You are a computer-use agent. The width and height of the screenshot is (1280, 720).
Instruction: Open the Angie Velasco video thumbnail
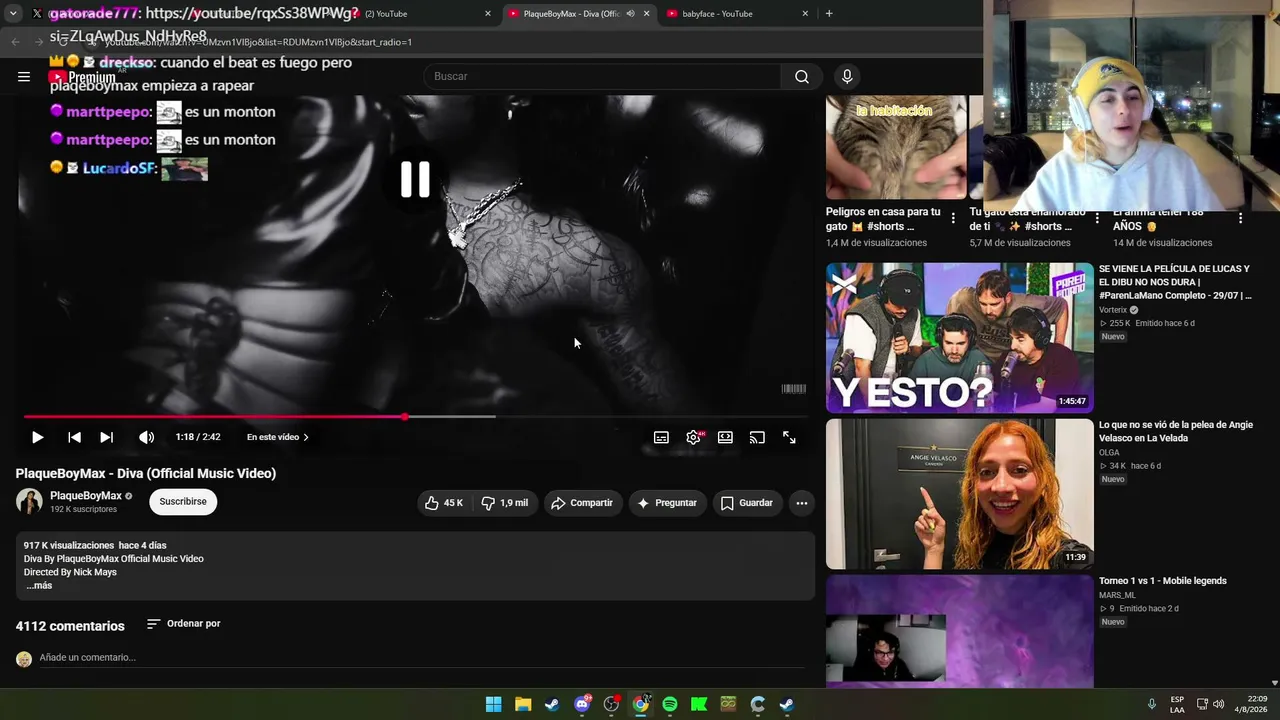pos(960,494)
